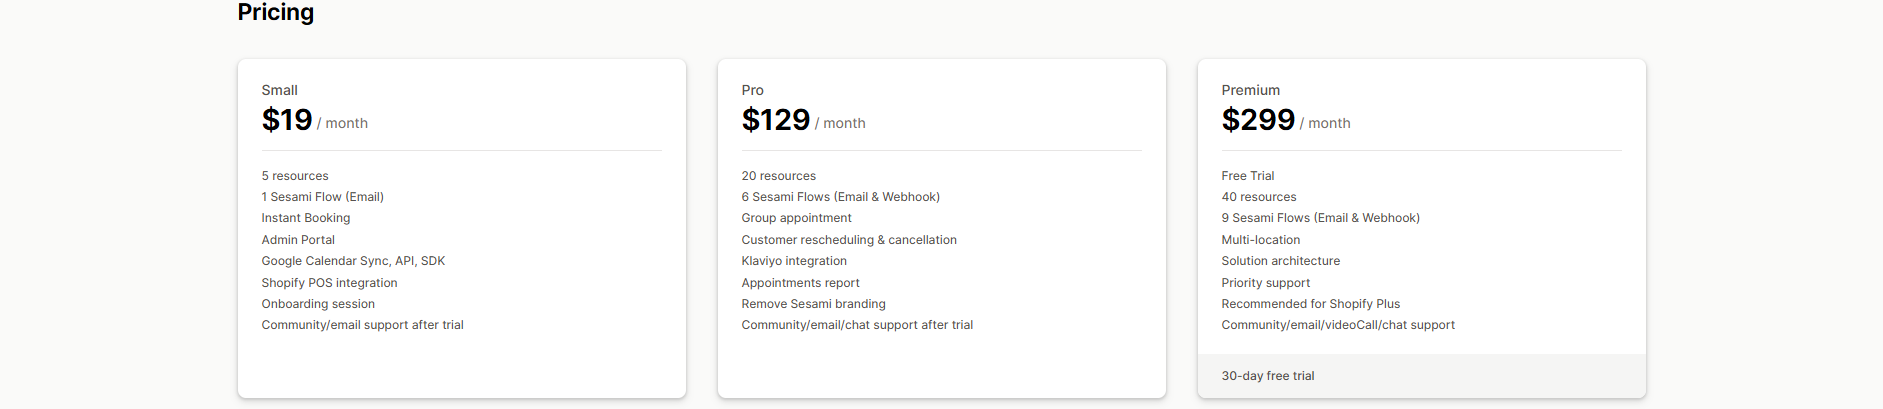Viewport: 1883px width, 409px height.
Task: Click the Shopify POS integration feature
Action: tap(329, 283)
